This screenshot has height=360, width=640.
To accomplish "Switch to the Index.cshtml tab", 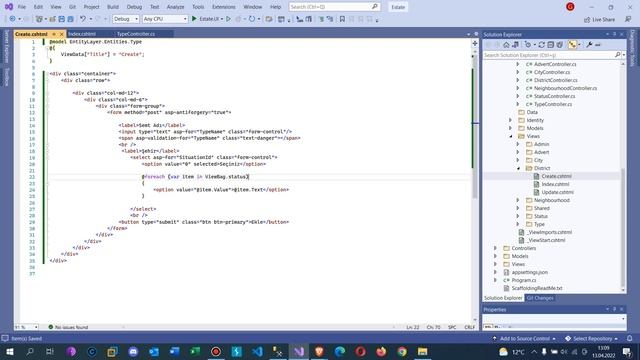I will point(82,34).
